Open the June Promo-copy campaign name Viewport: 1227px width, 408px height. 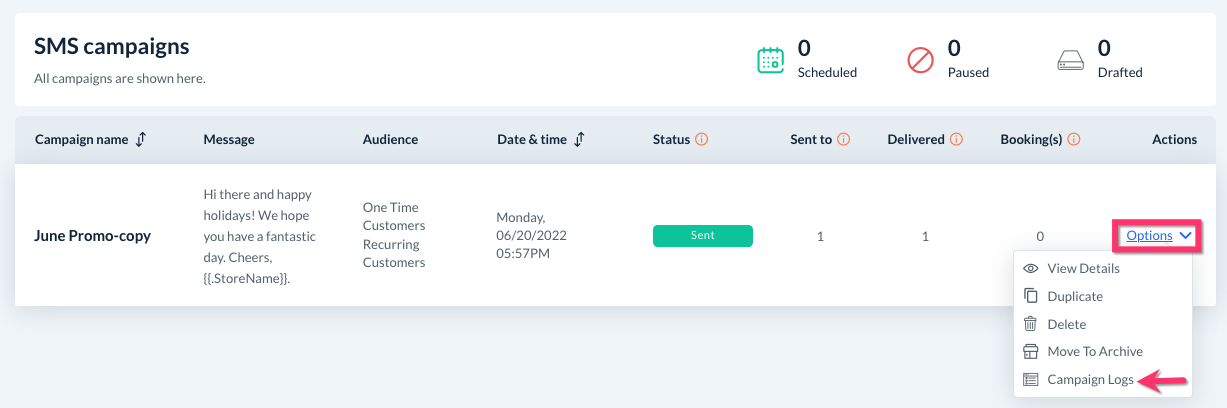pyautogui.click(x=92, y=236)
